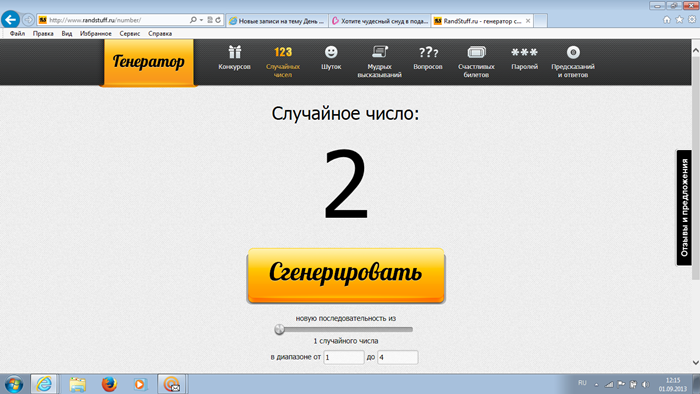Image resolution: width=700 pixels, height=394 pixels.
Task: Open the Отзывы и предложения side tab
Action: tap(684, 208)
